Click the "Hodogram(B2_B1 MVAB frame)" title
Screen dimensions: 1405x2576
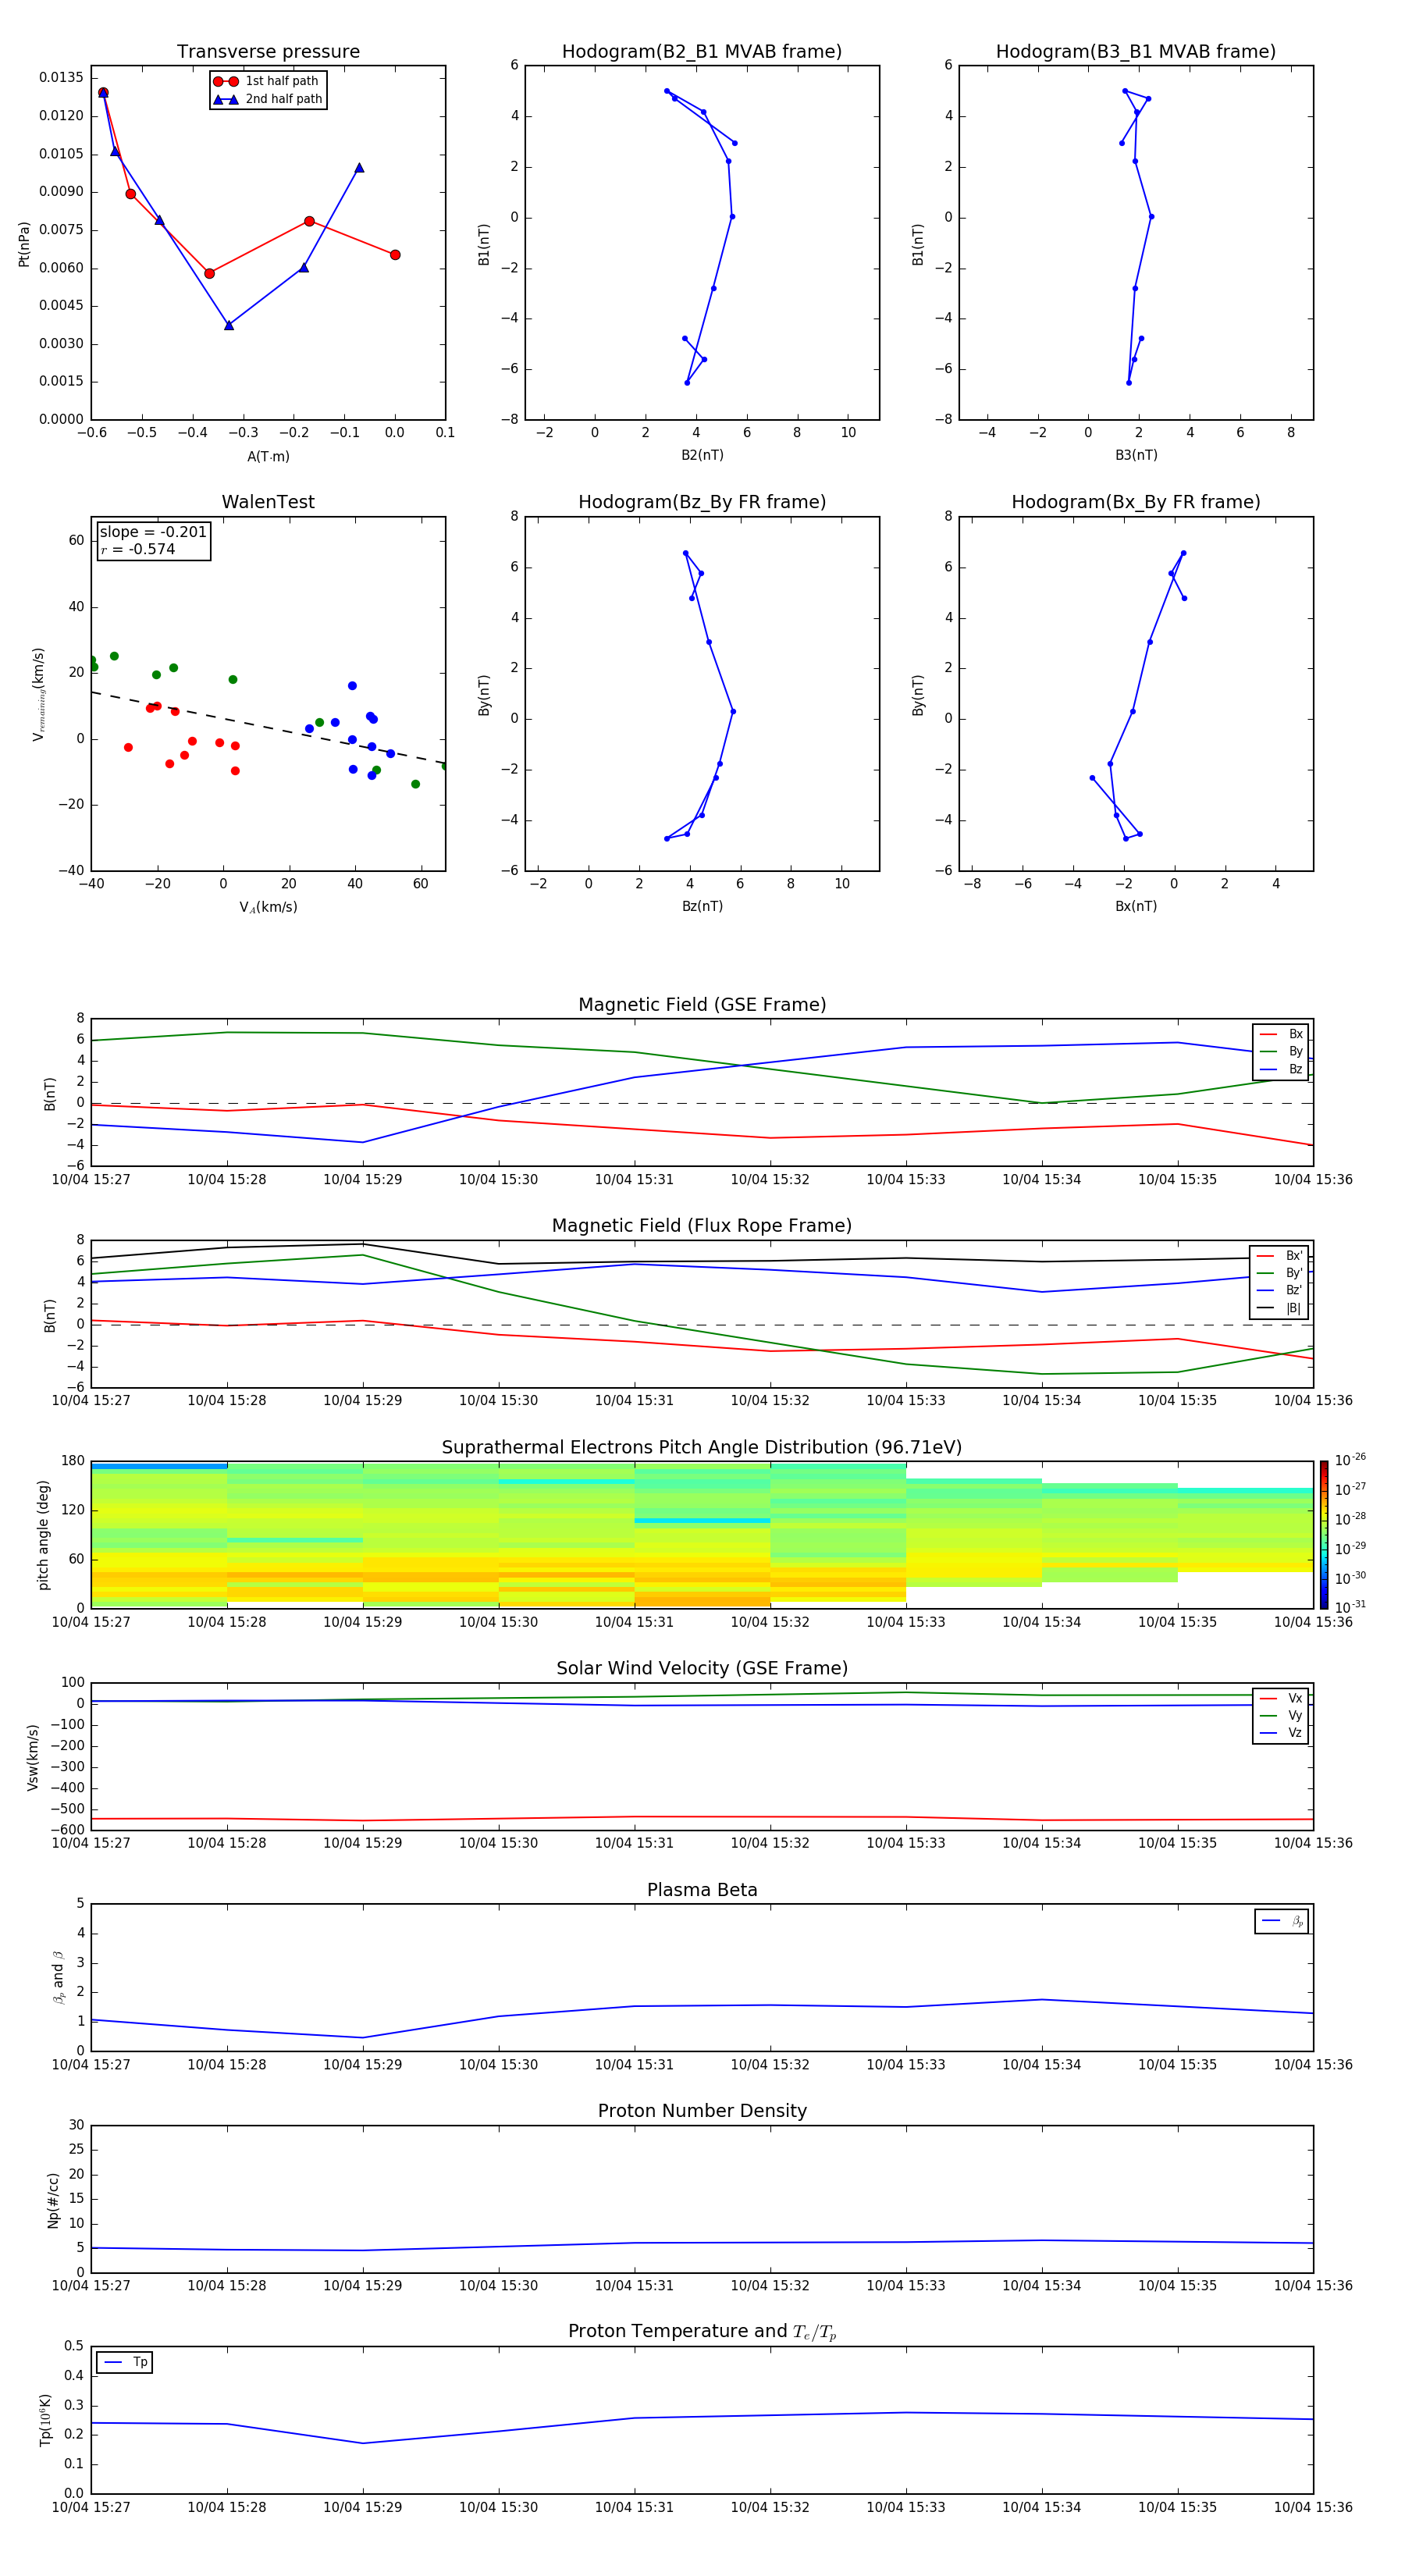[x=702, y=51]
